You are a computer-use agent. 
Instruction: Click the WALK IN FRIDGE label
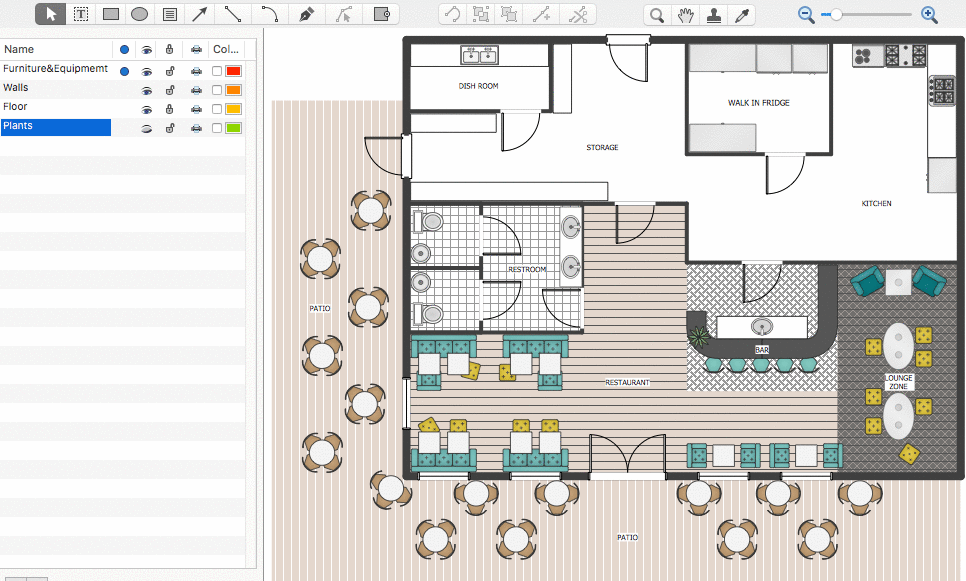758,103
